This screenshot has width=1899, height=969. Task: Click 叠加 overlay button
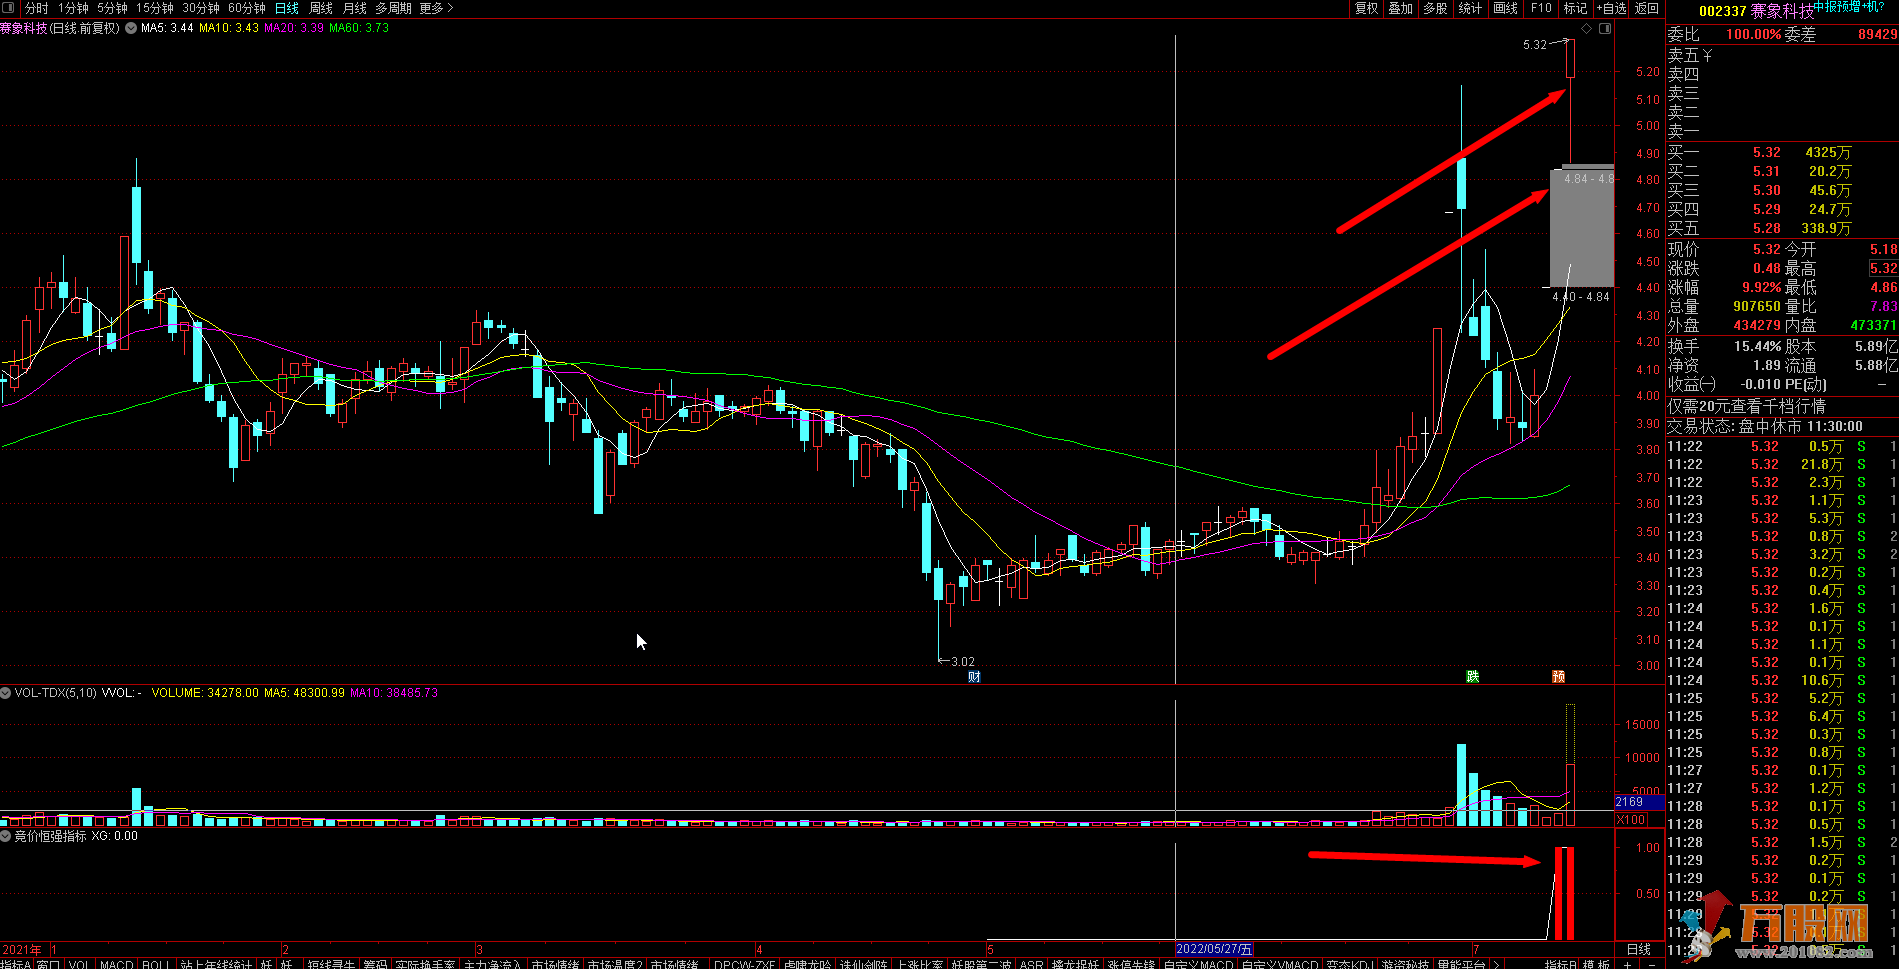point(1400,8)
